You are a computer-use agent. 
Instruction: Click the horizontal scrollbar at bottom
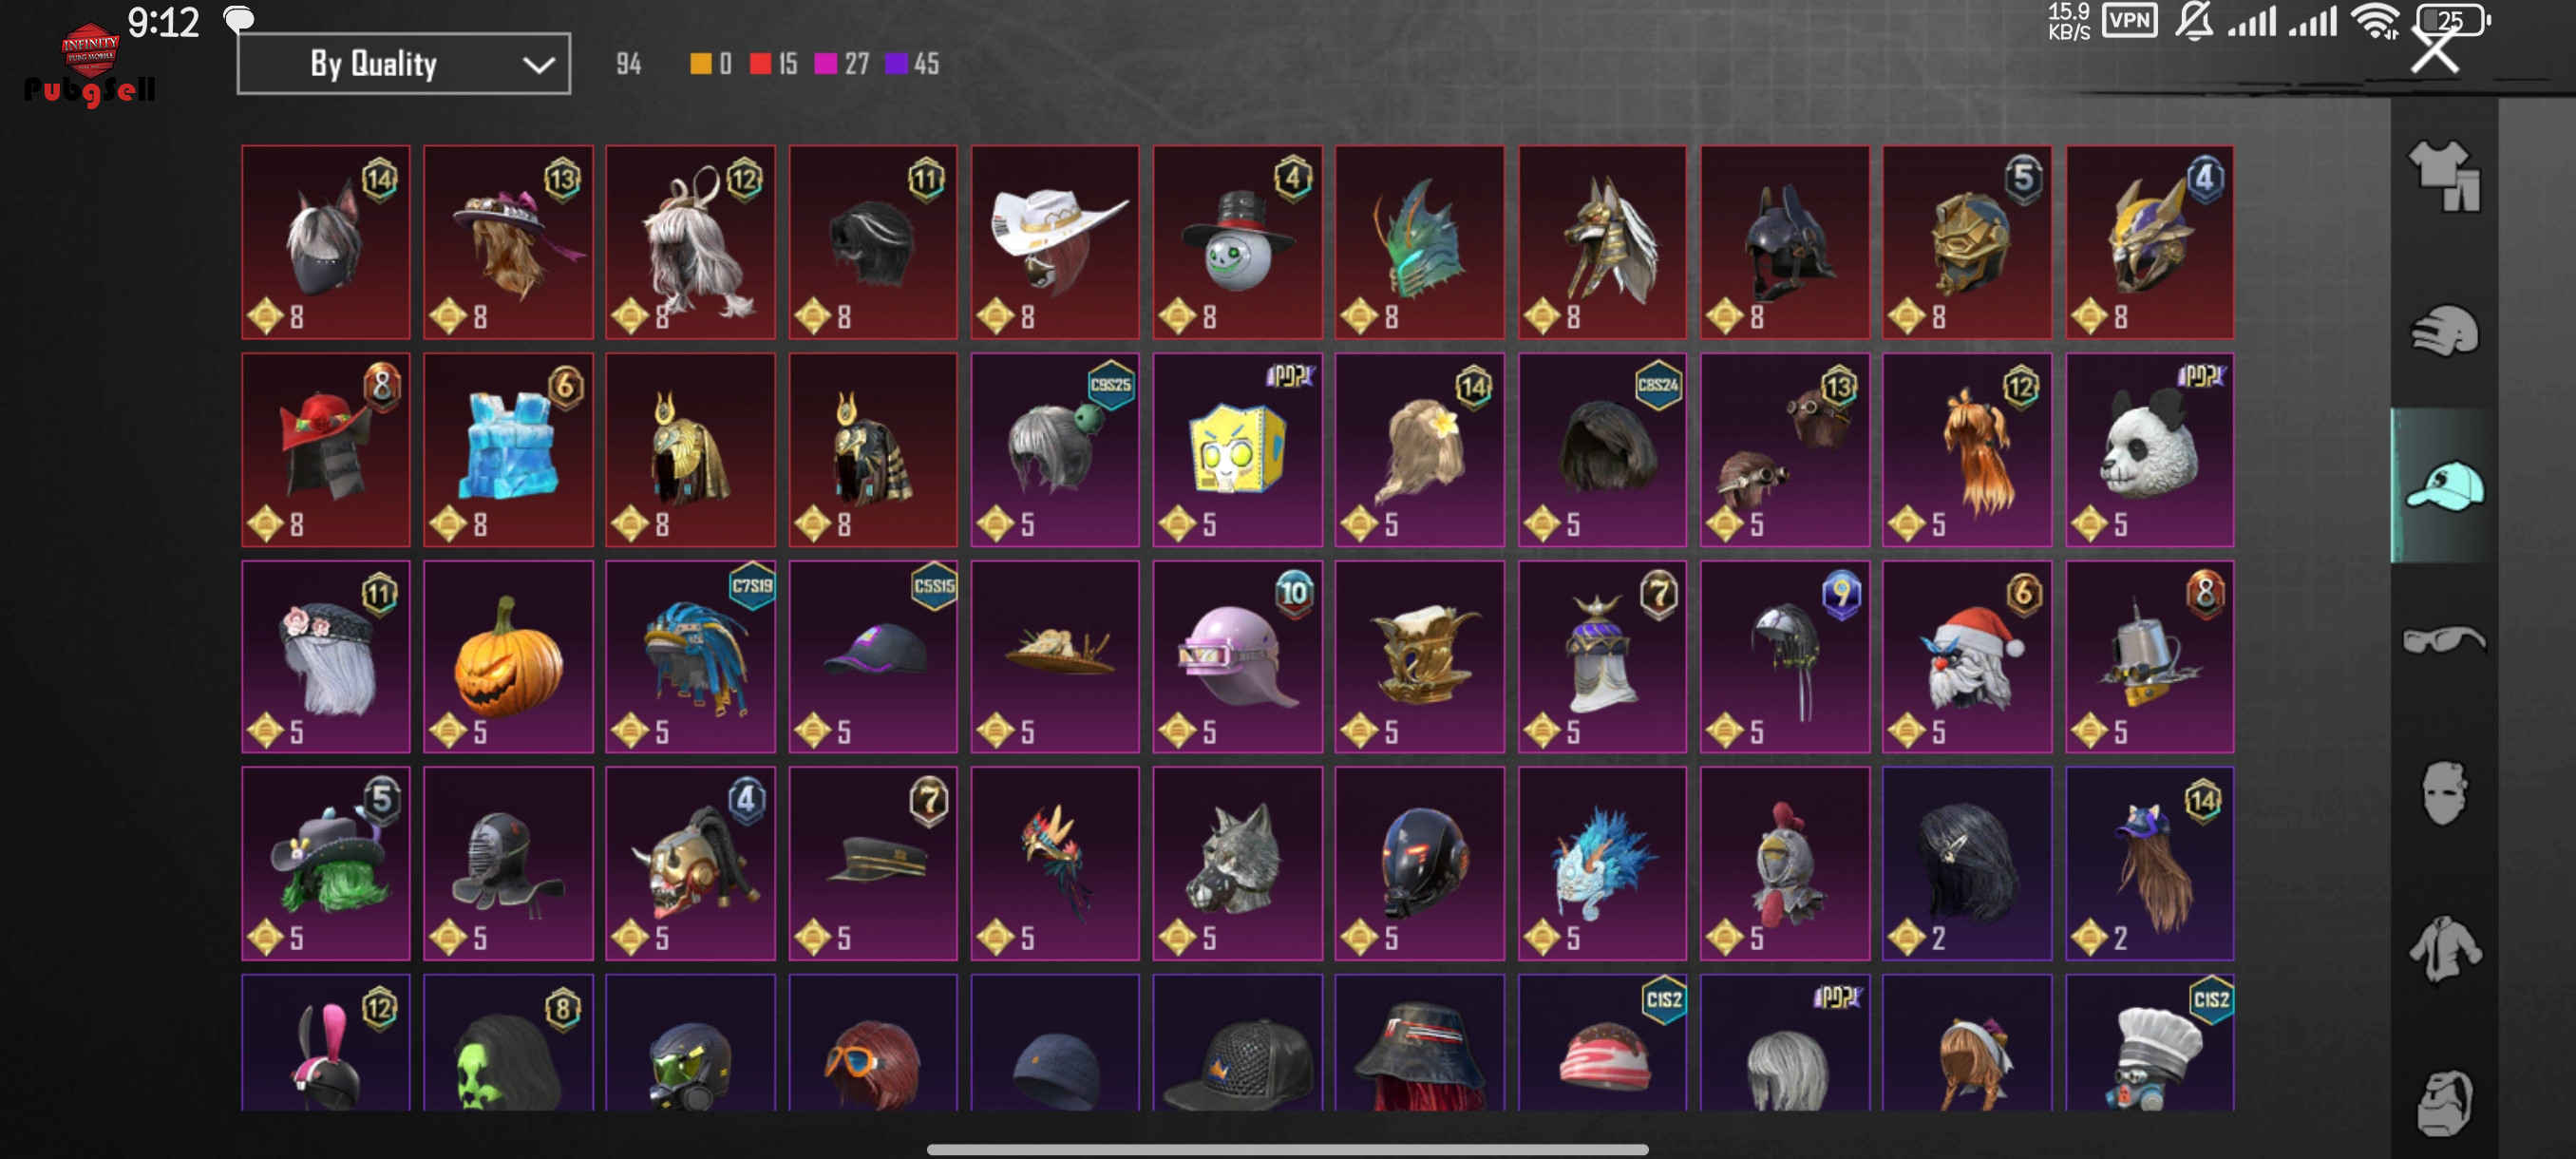[x=1287, y=1149]
